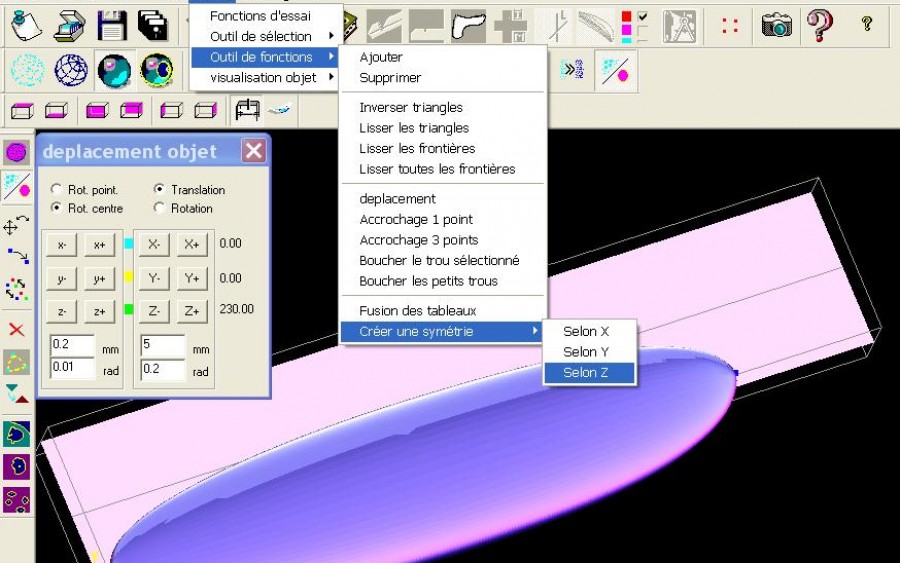
Task: Click the shaded sphere render icon
Action: (114, 70)
